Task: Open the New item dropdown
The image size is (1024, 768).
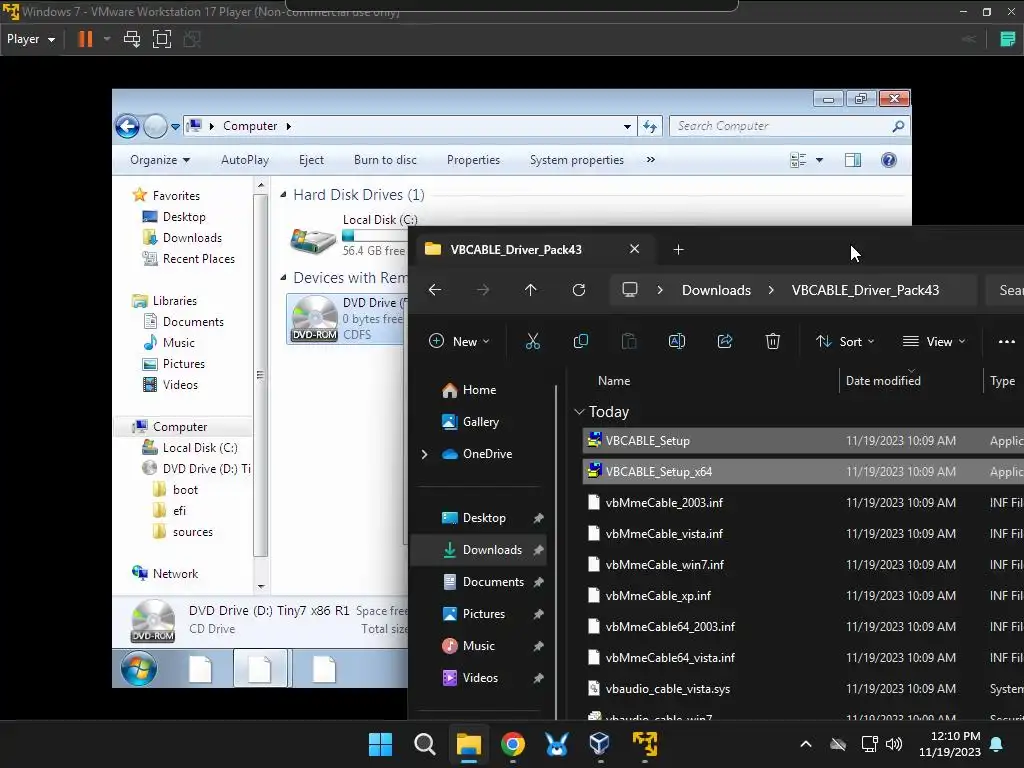Action: point(459,342)
